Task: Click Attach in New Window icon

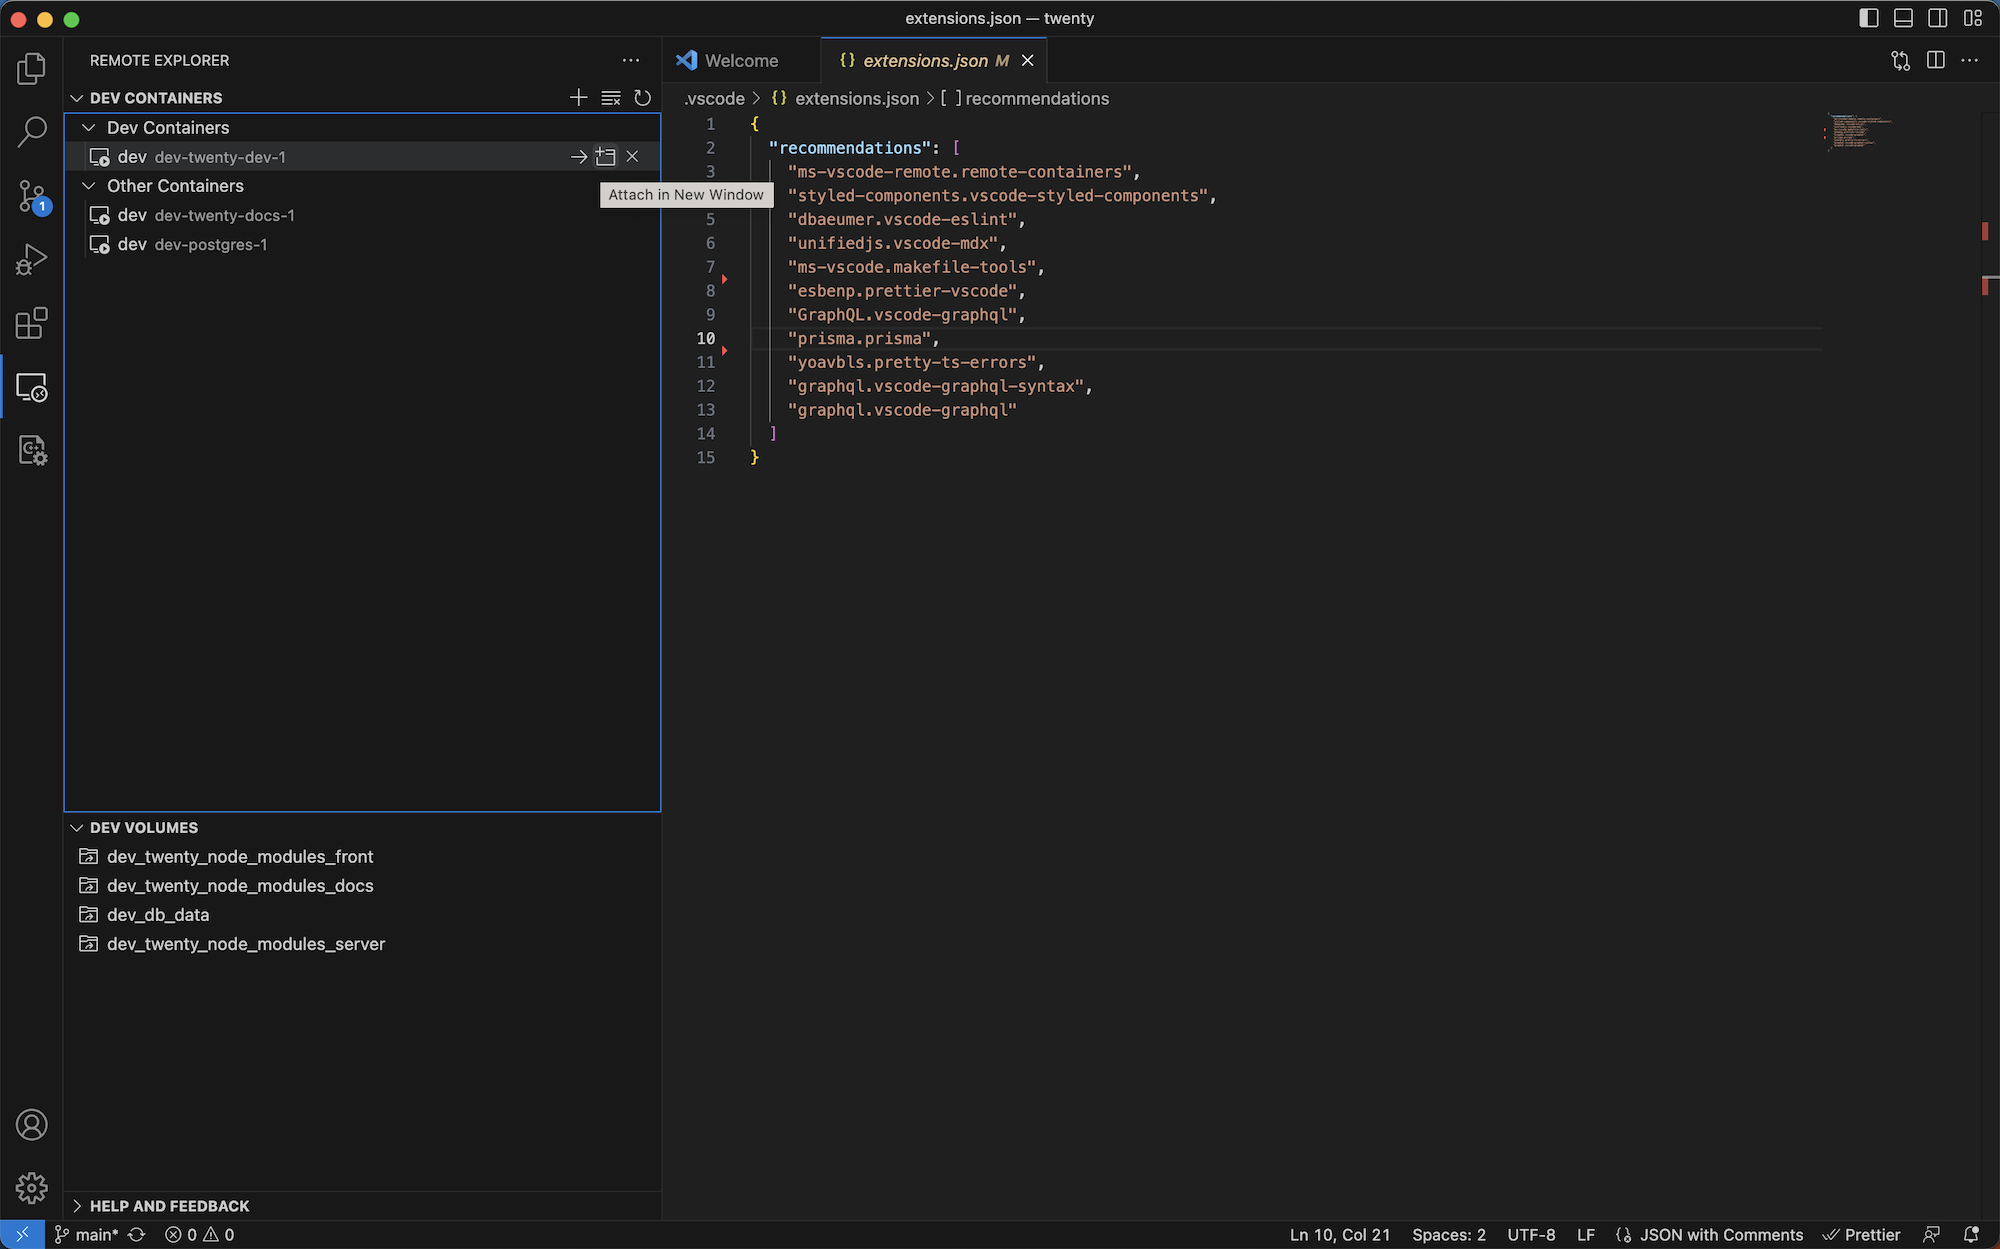Action: coord(605,157)
